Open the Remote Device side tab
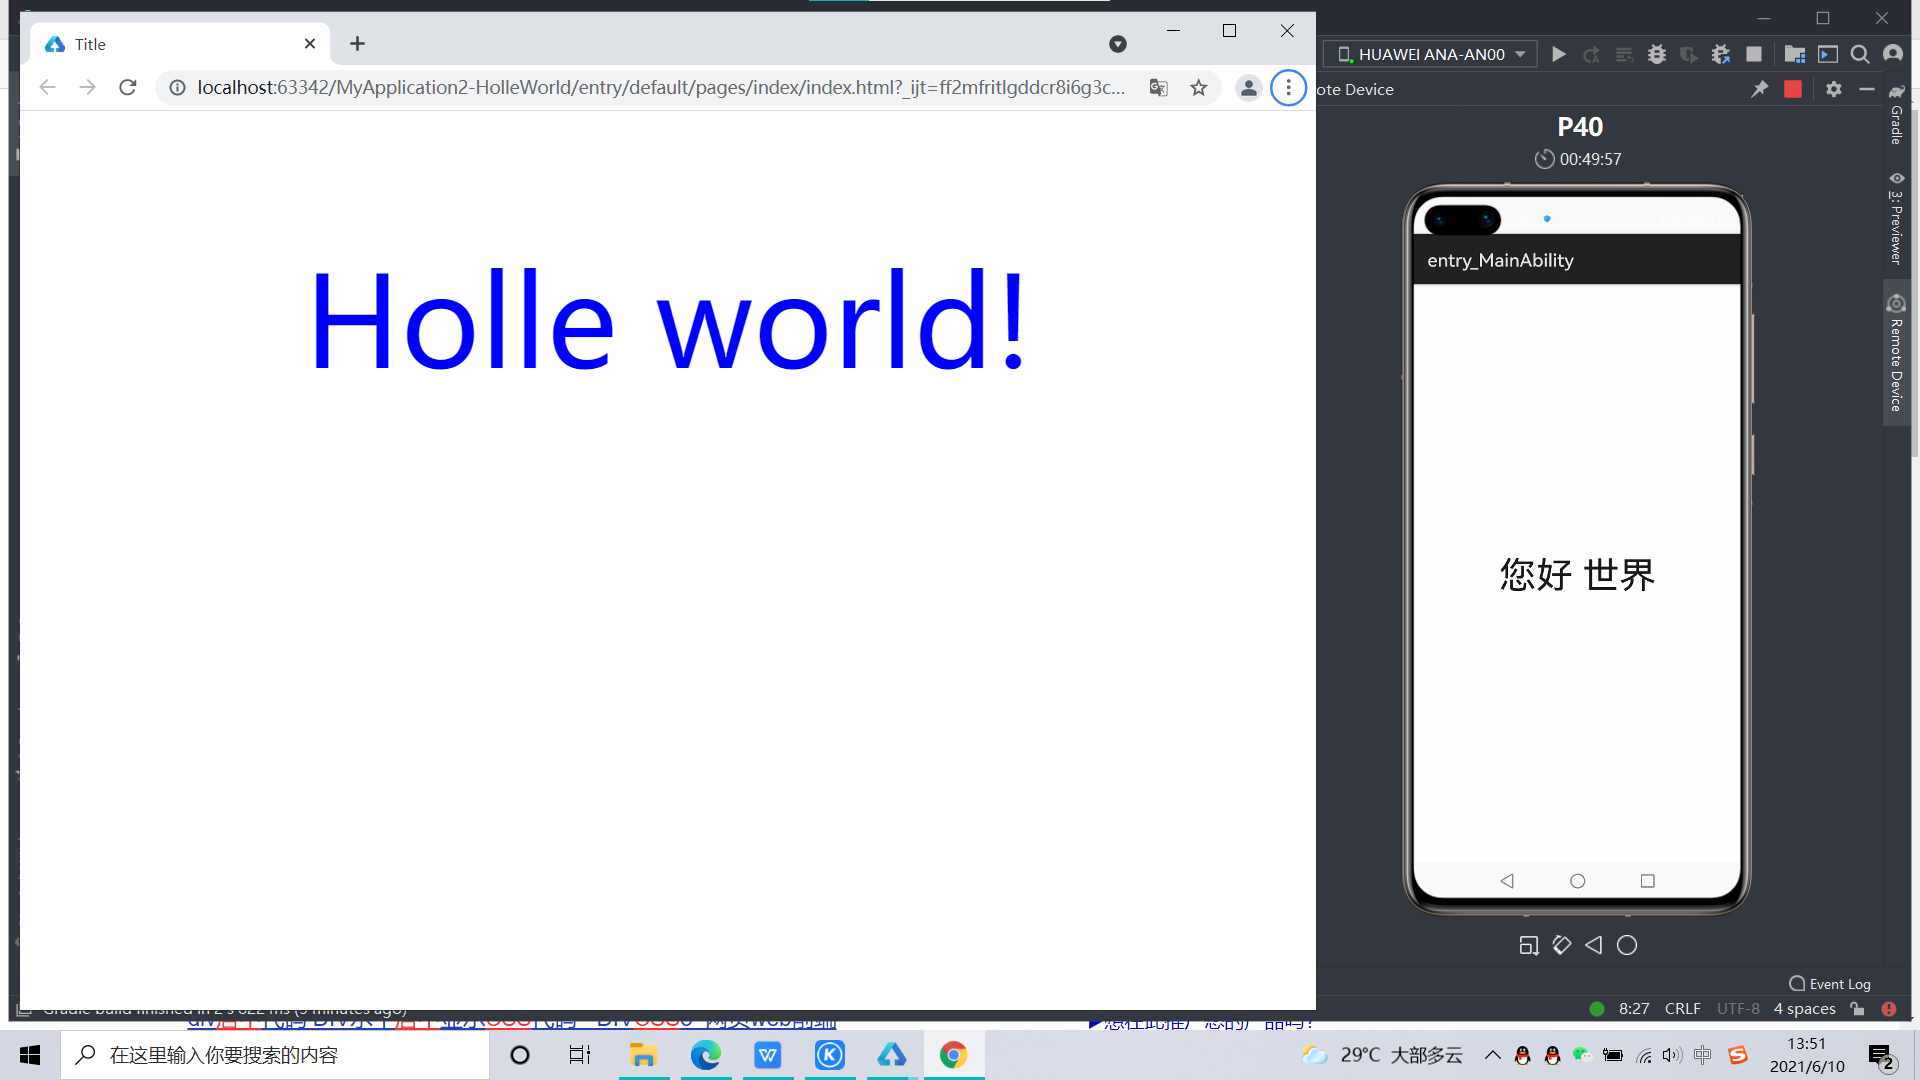 1895,355
